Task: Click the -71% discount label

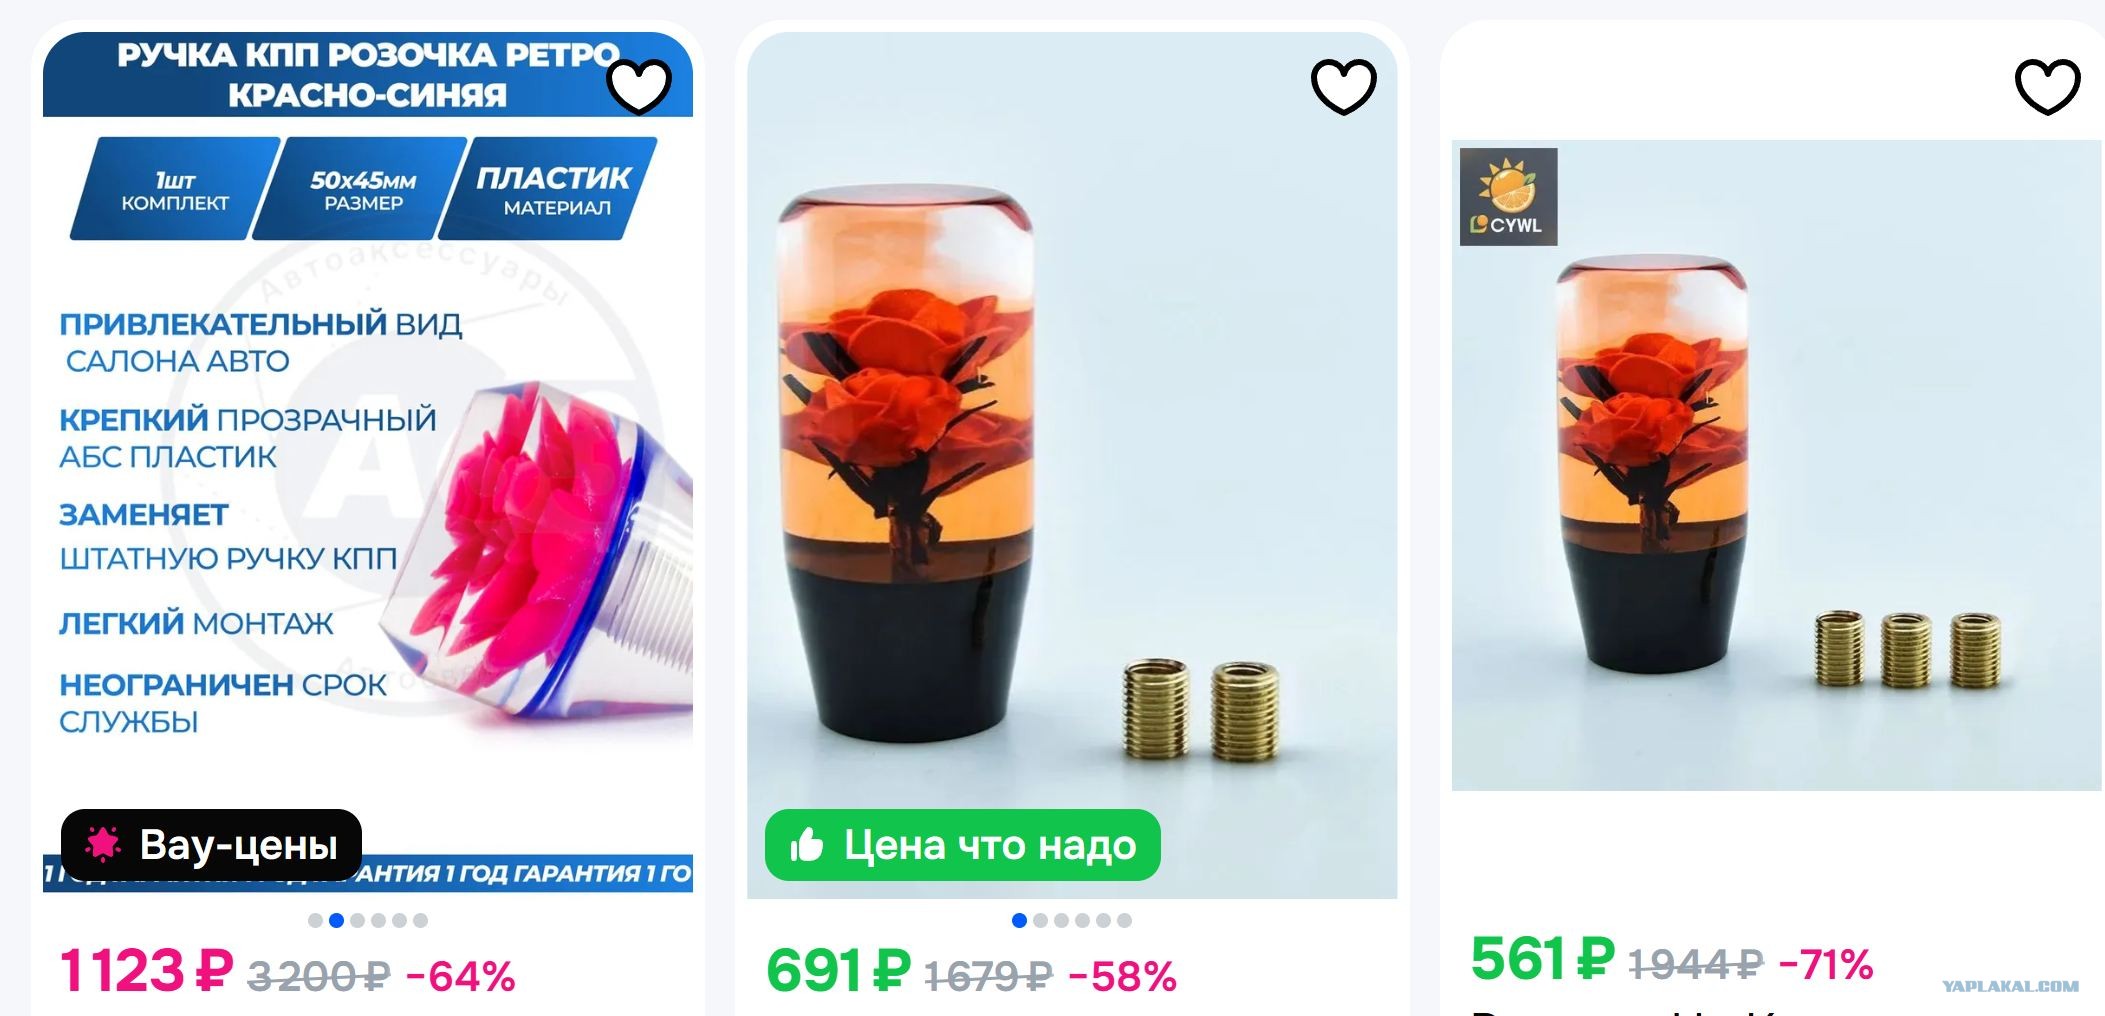Action: click(x=1826, y=965)
